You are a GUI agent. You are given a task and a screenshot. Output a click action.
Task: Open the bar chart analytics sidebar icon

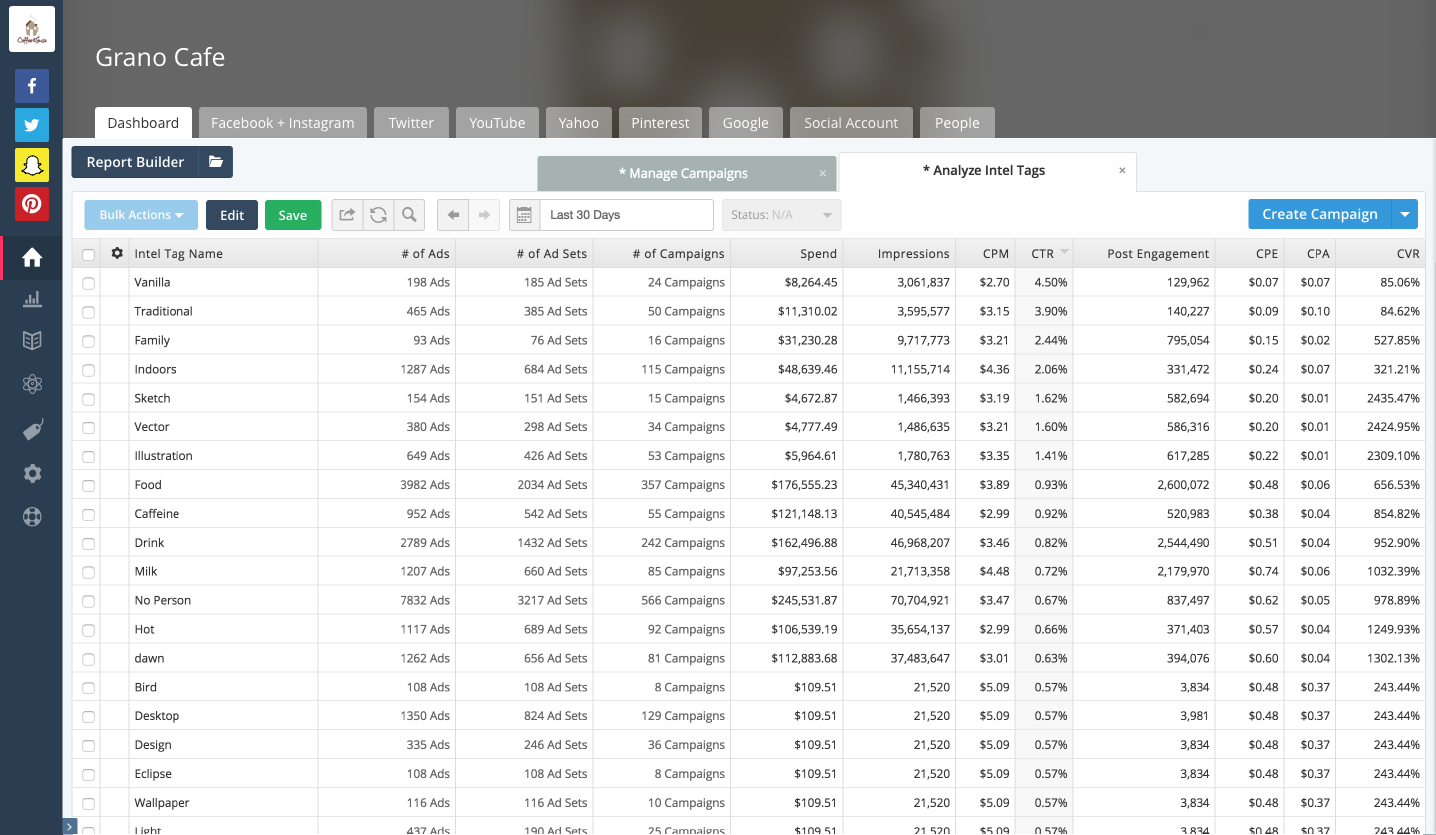click(x=32, y=298)
